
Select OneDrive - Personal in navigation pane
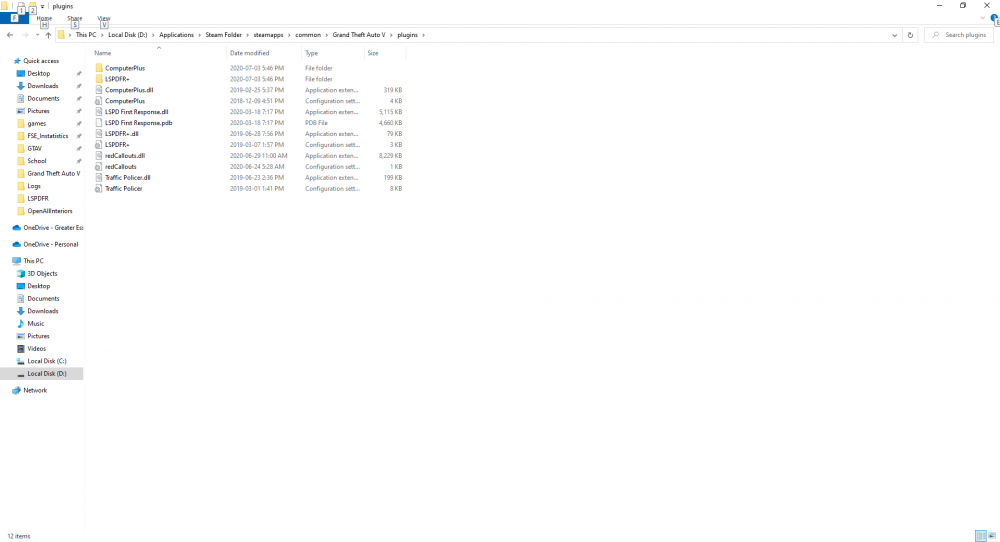coord(50,244)
